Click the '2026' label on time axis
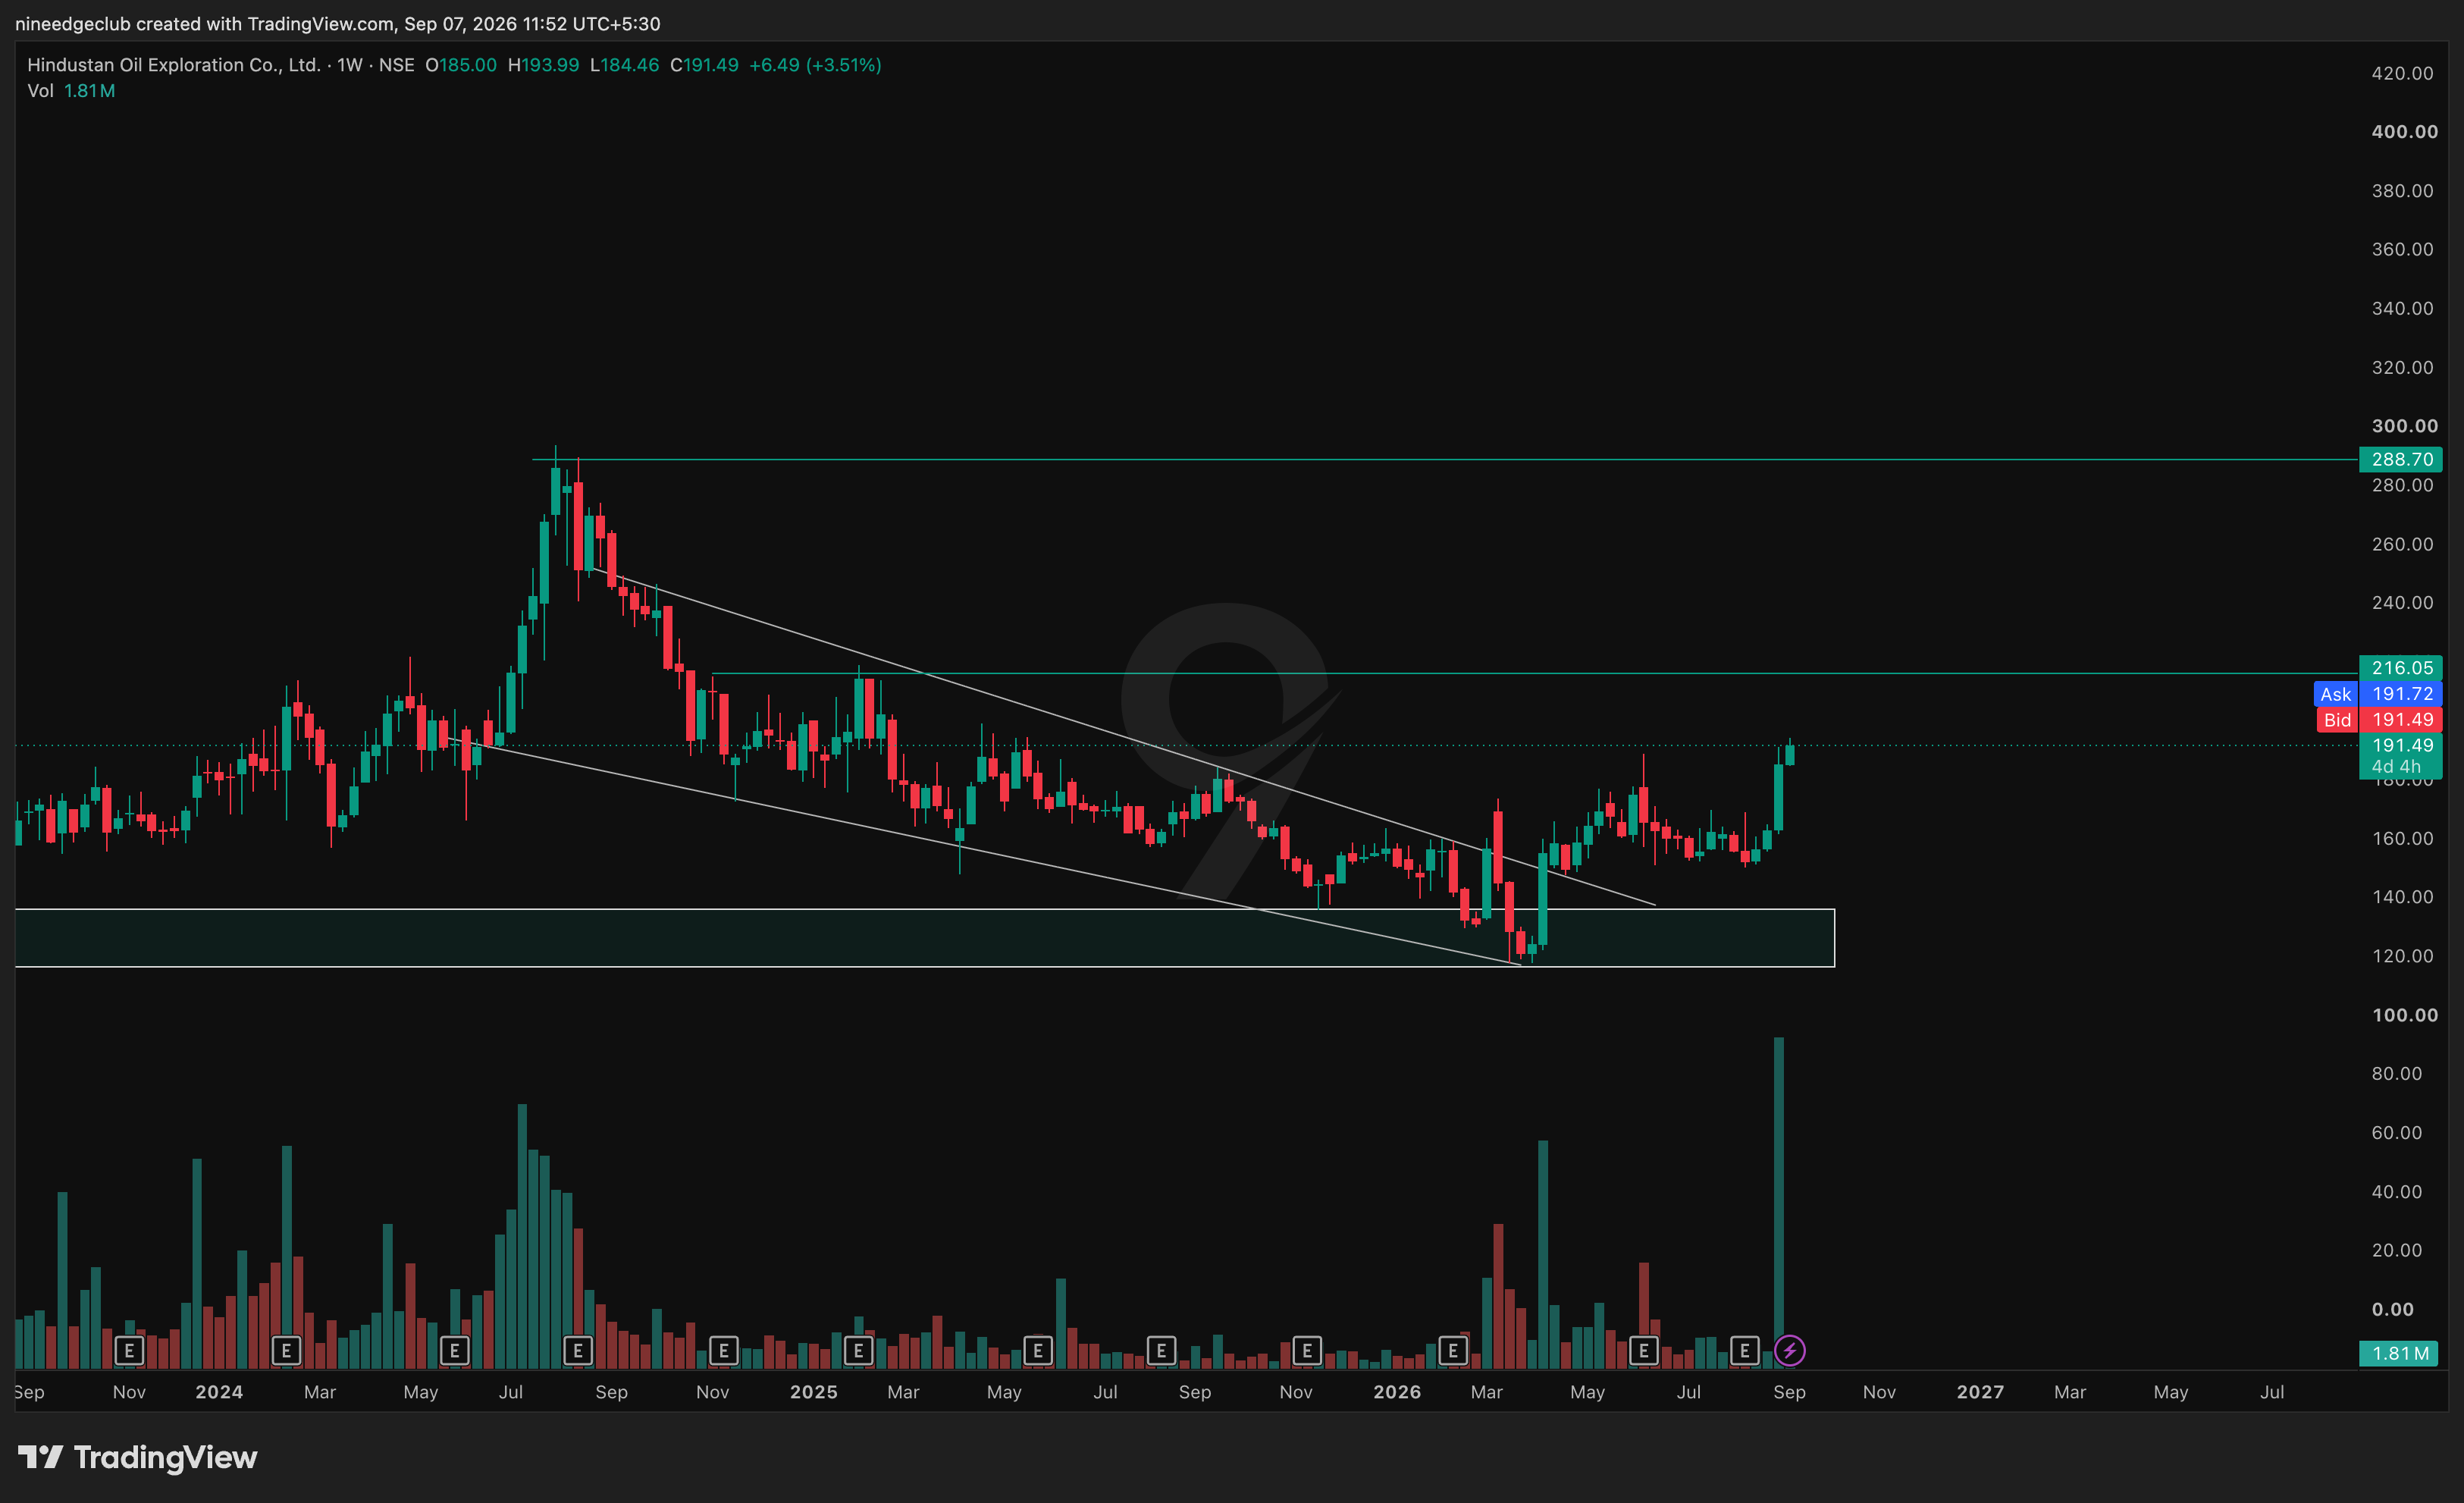 (x=1397, y=1391)
